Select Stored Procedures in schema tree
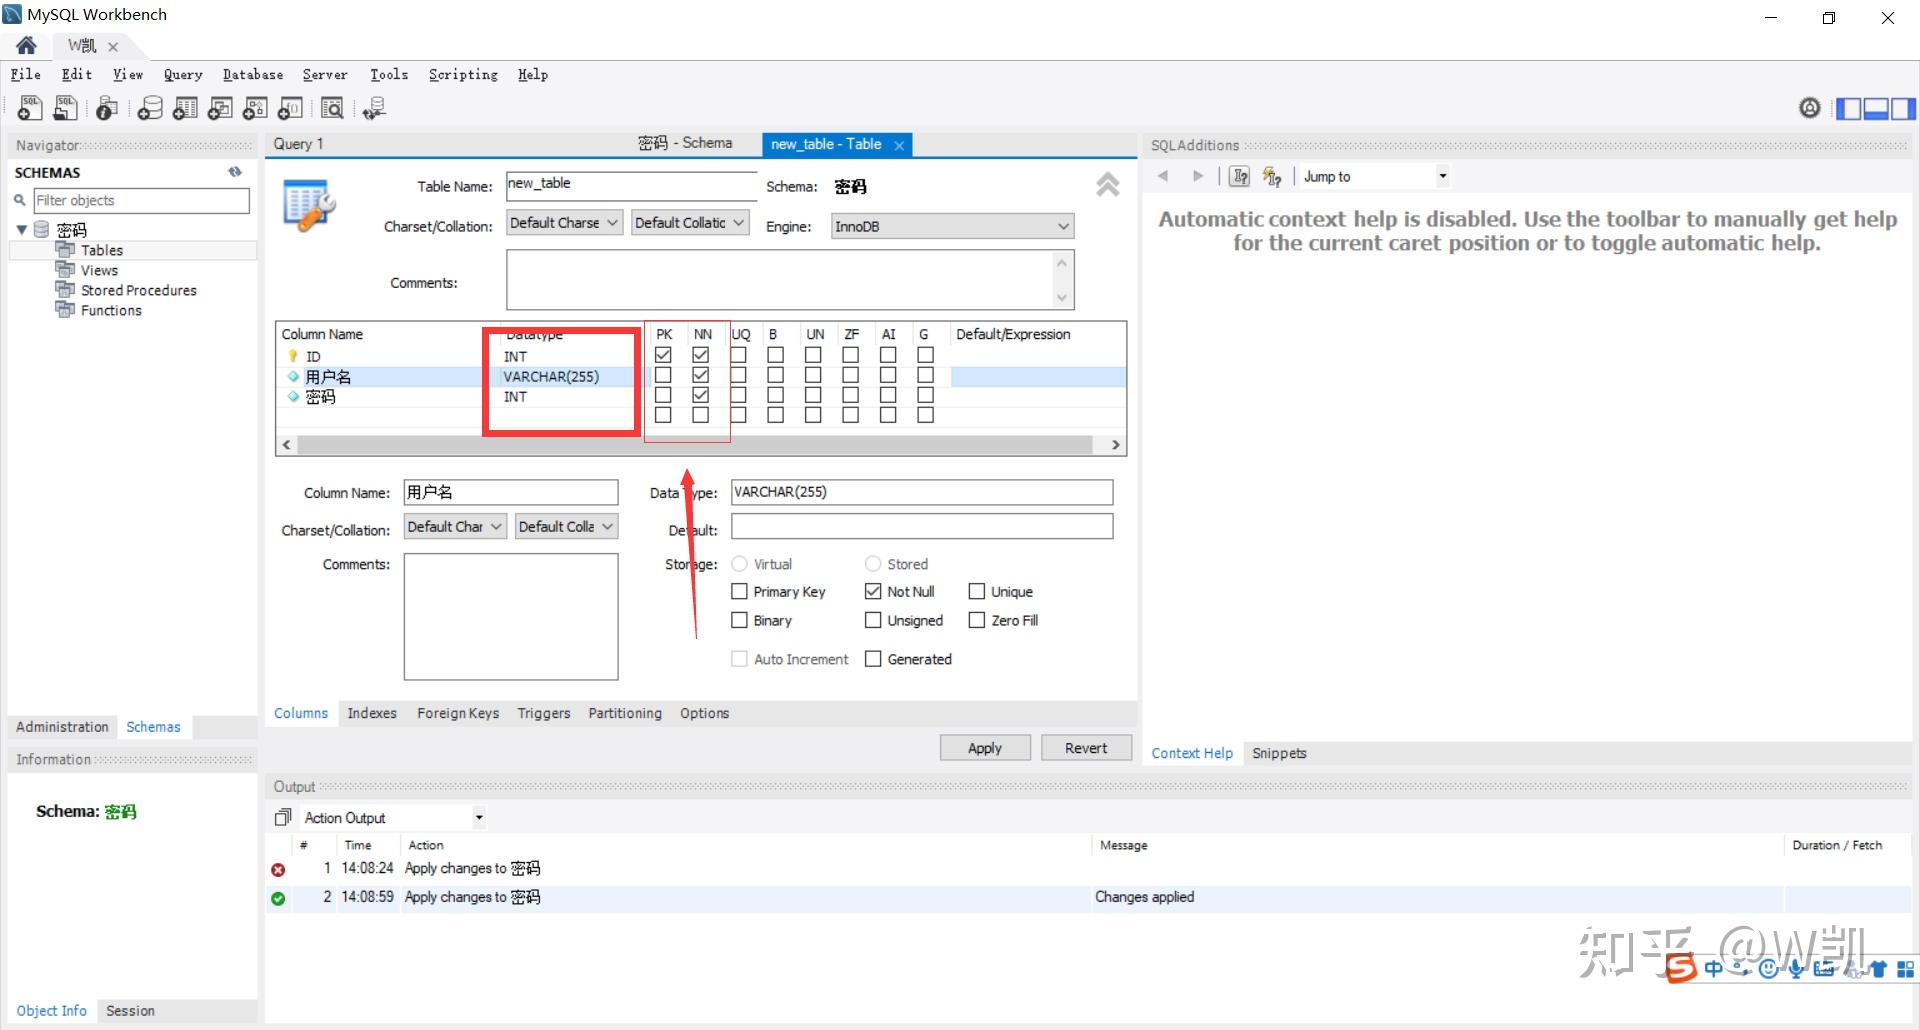Viewport: 1920px width, 1030px height. coord(139,290)
